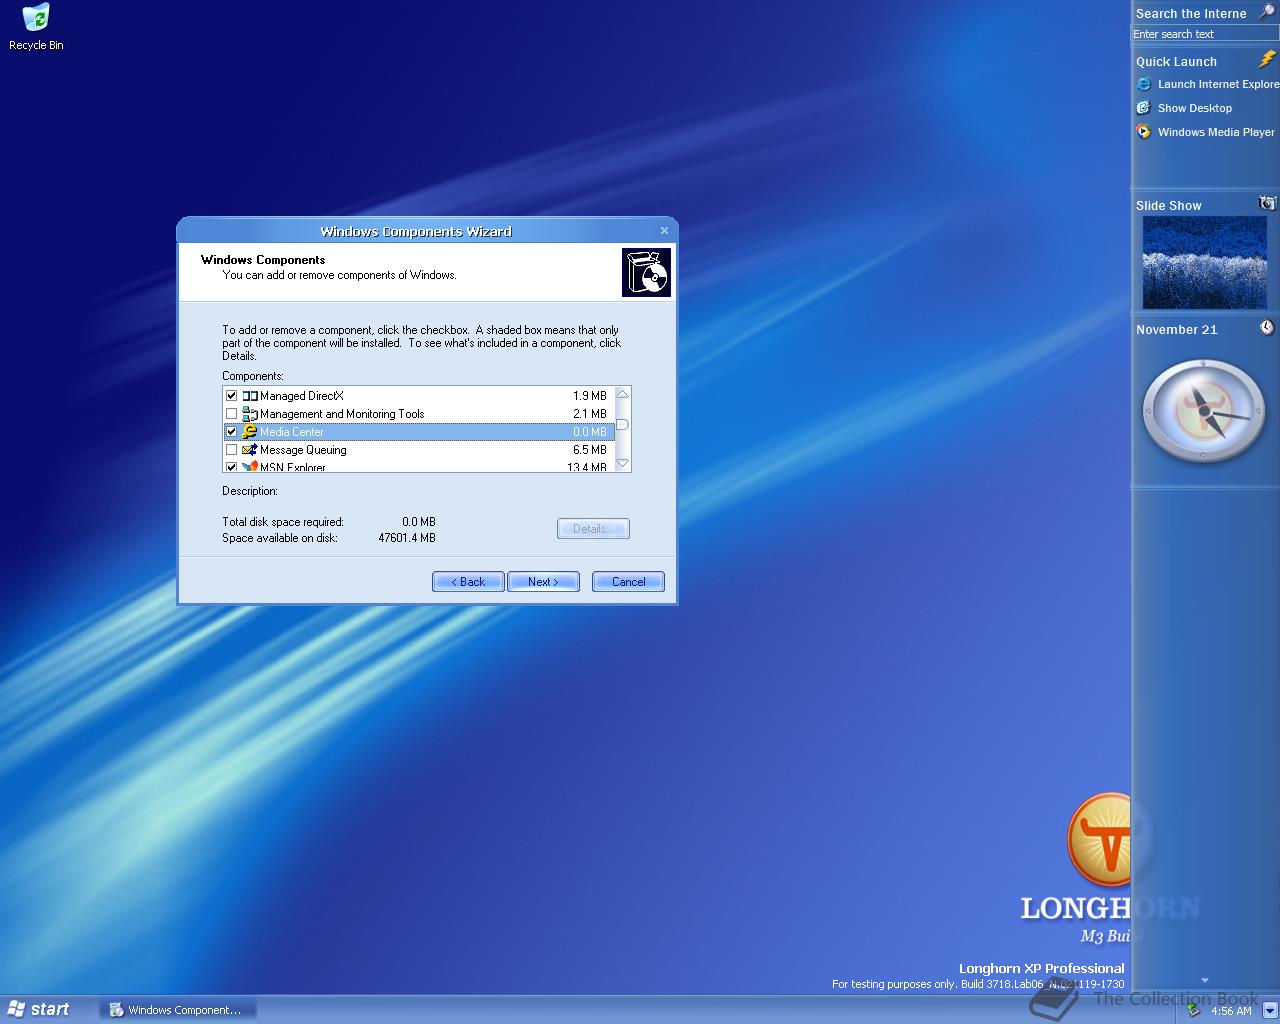This screenshot has width=1280, height=1024.
Task: Click Launch Internet Explorer link
Action: tap(1218, 84)
